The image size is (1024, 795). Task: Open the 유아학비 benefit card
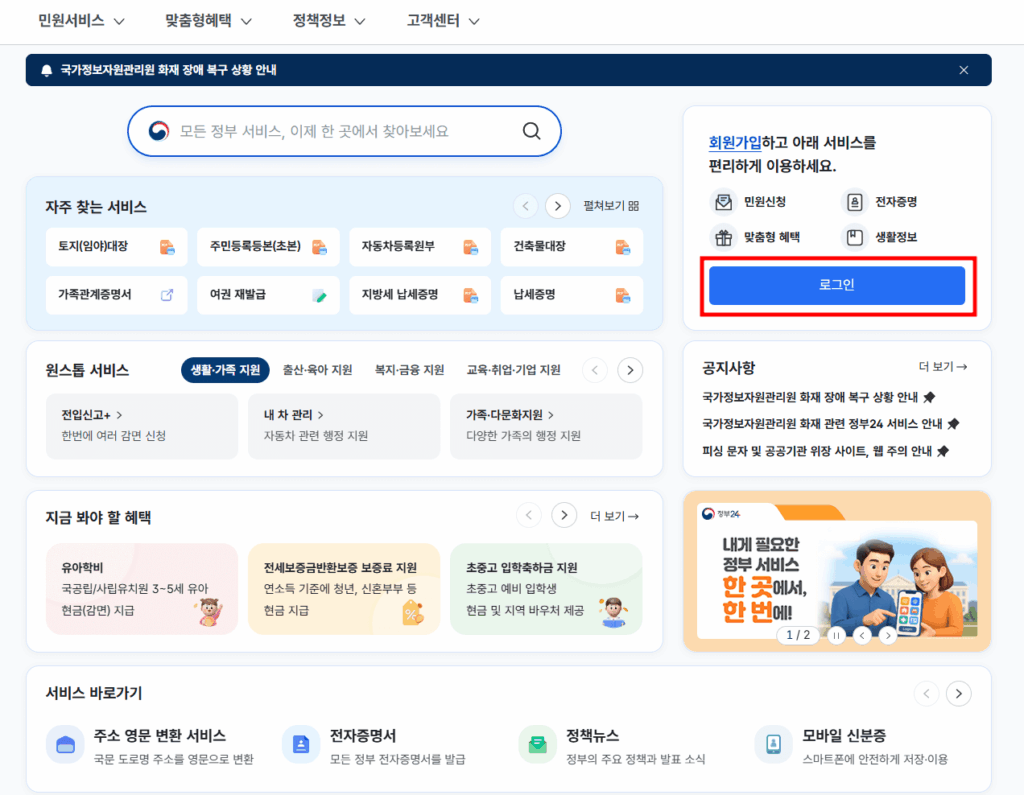(142, 589)
